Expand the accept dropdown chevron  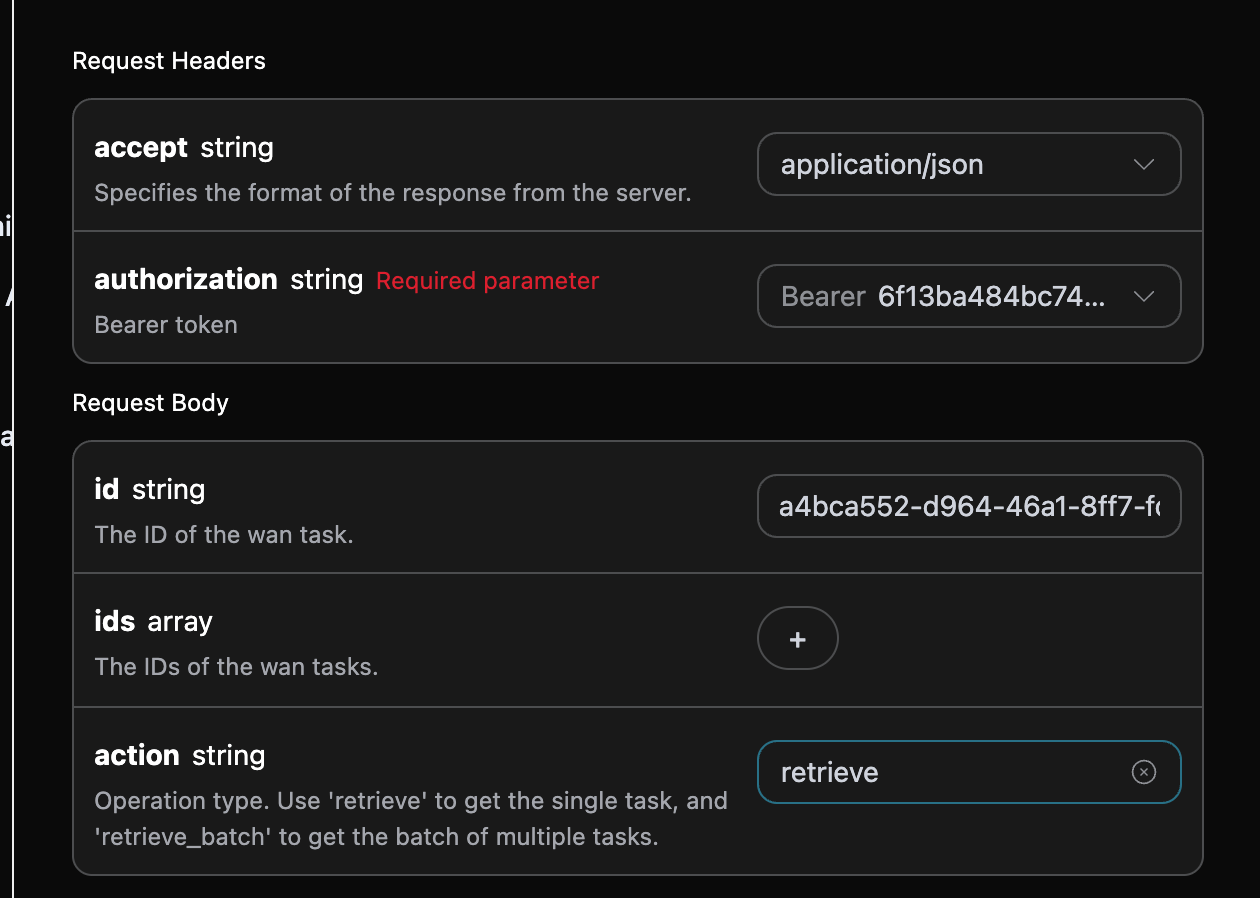tap(1144, 165)
